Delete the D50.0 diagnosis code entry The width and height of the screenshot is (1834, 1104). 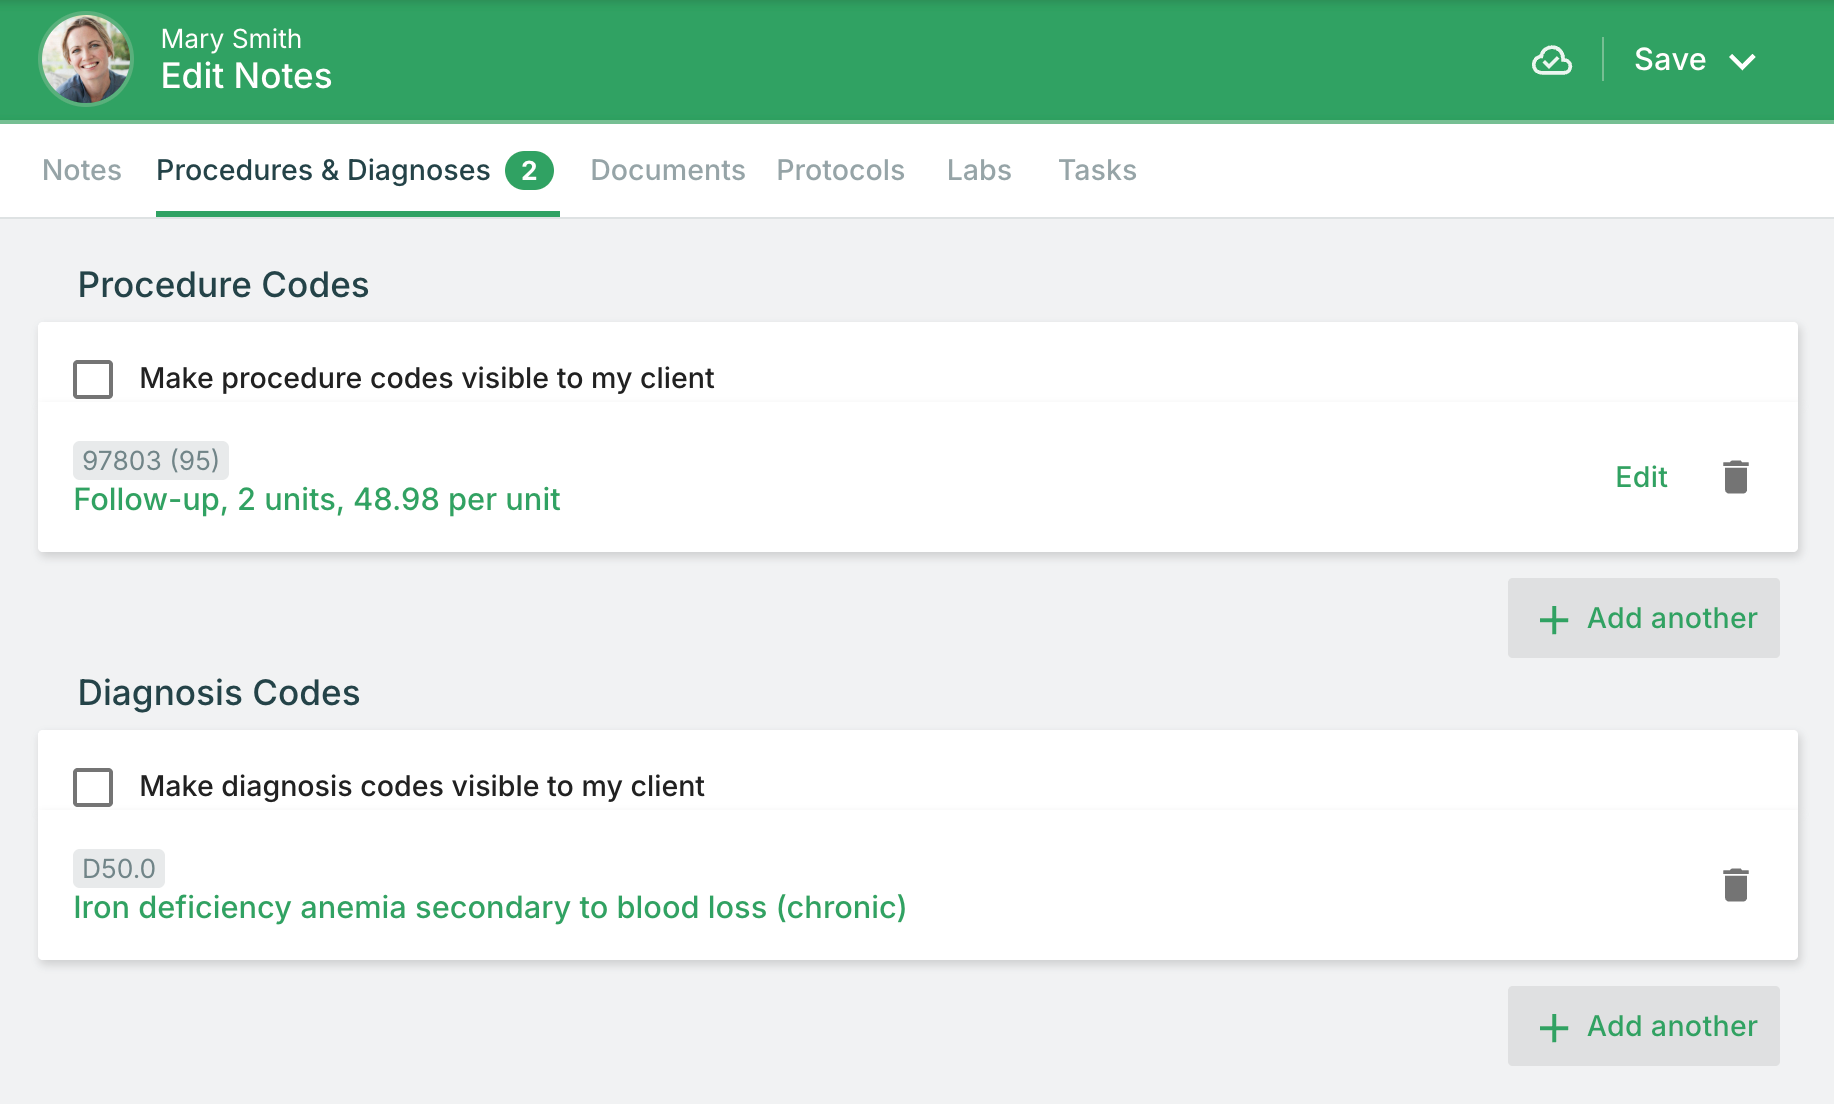click(x=1735, y=885)
